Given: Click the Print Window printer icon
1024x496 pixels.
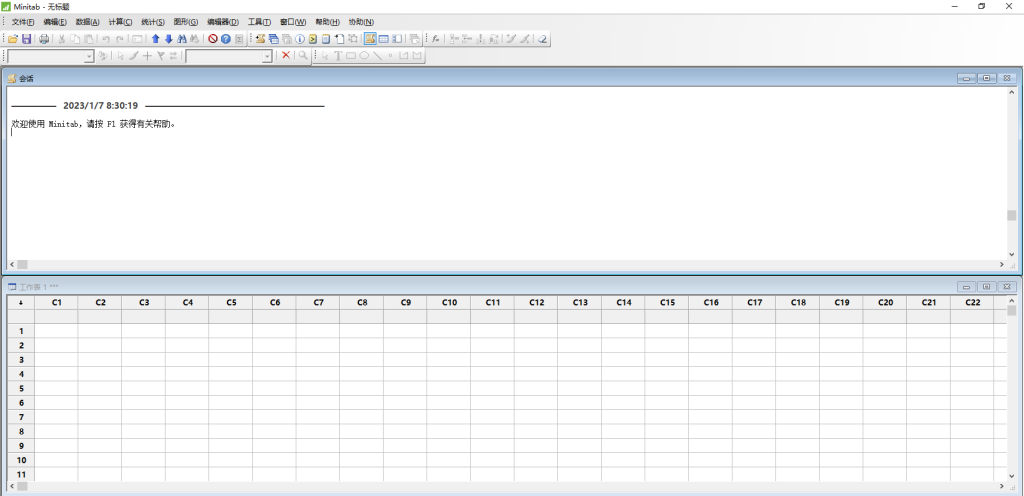Looking at the screenshot, I should tap(44, 39).
